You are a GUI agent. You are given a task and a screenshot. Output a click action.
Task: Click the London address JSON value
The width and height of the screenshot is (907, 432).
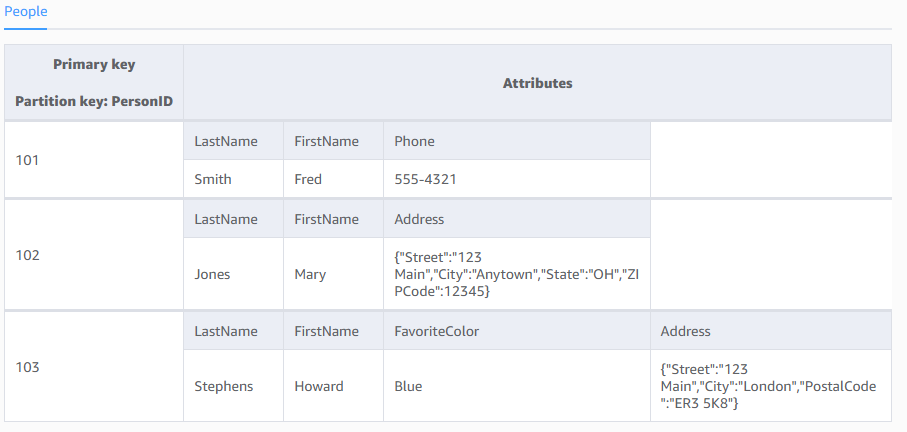pyautogui.click(x=768, y=386)
